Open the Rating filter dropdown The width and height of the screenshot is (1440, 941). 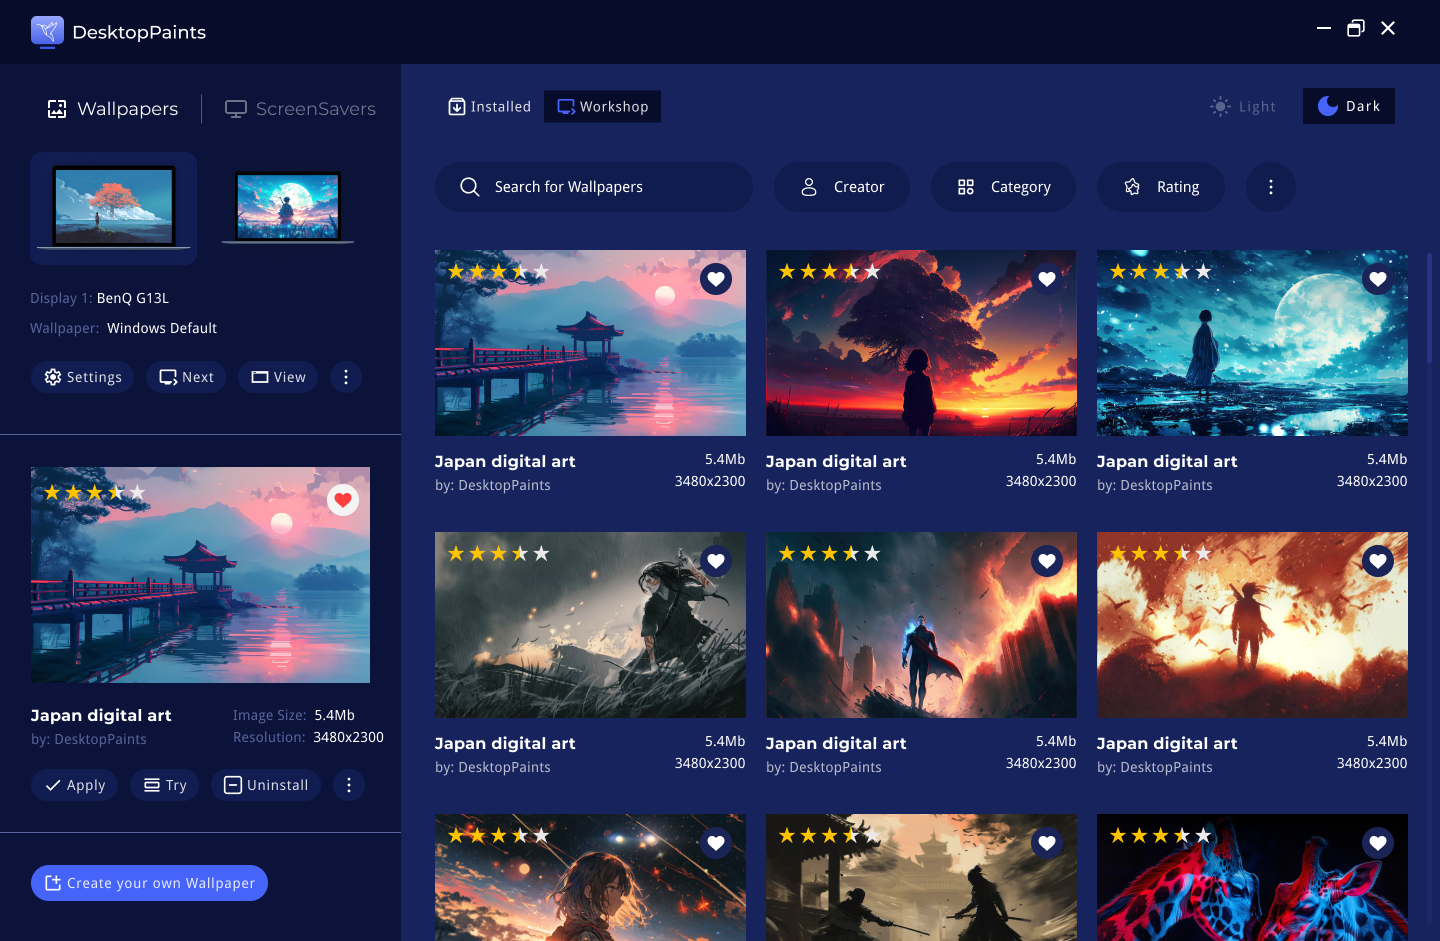click(x=1160, y=187)
